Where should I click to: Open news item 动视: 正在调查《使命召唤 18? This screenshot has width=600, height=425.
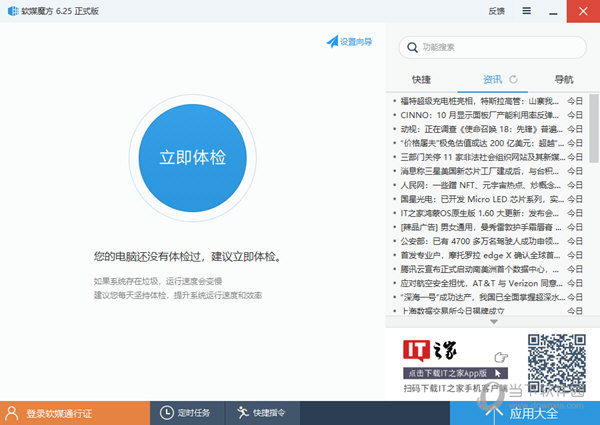tap(488, 129)
